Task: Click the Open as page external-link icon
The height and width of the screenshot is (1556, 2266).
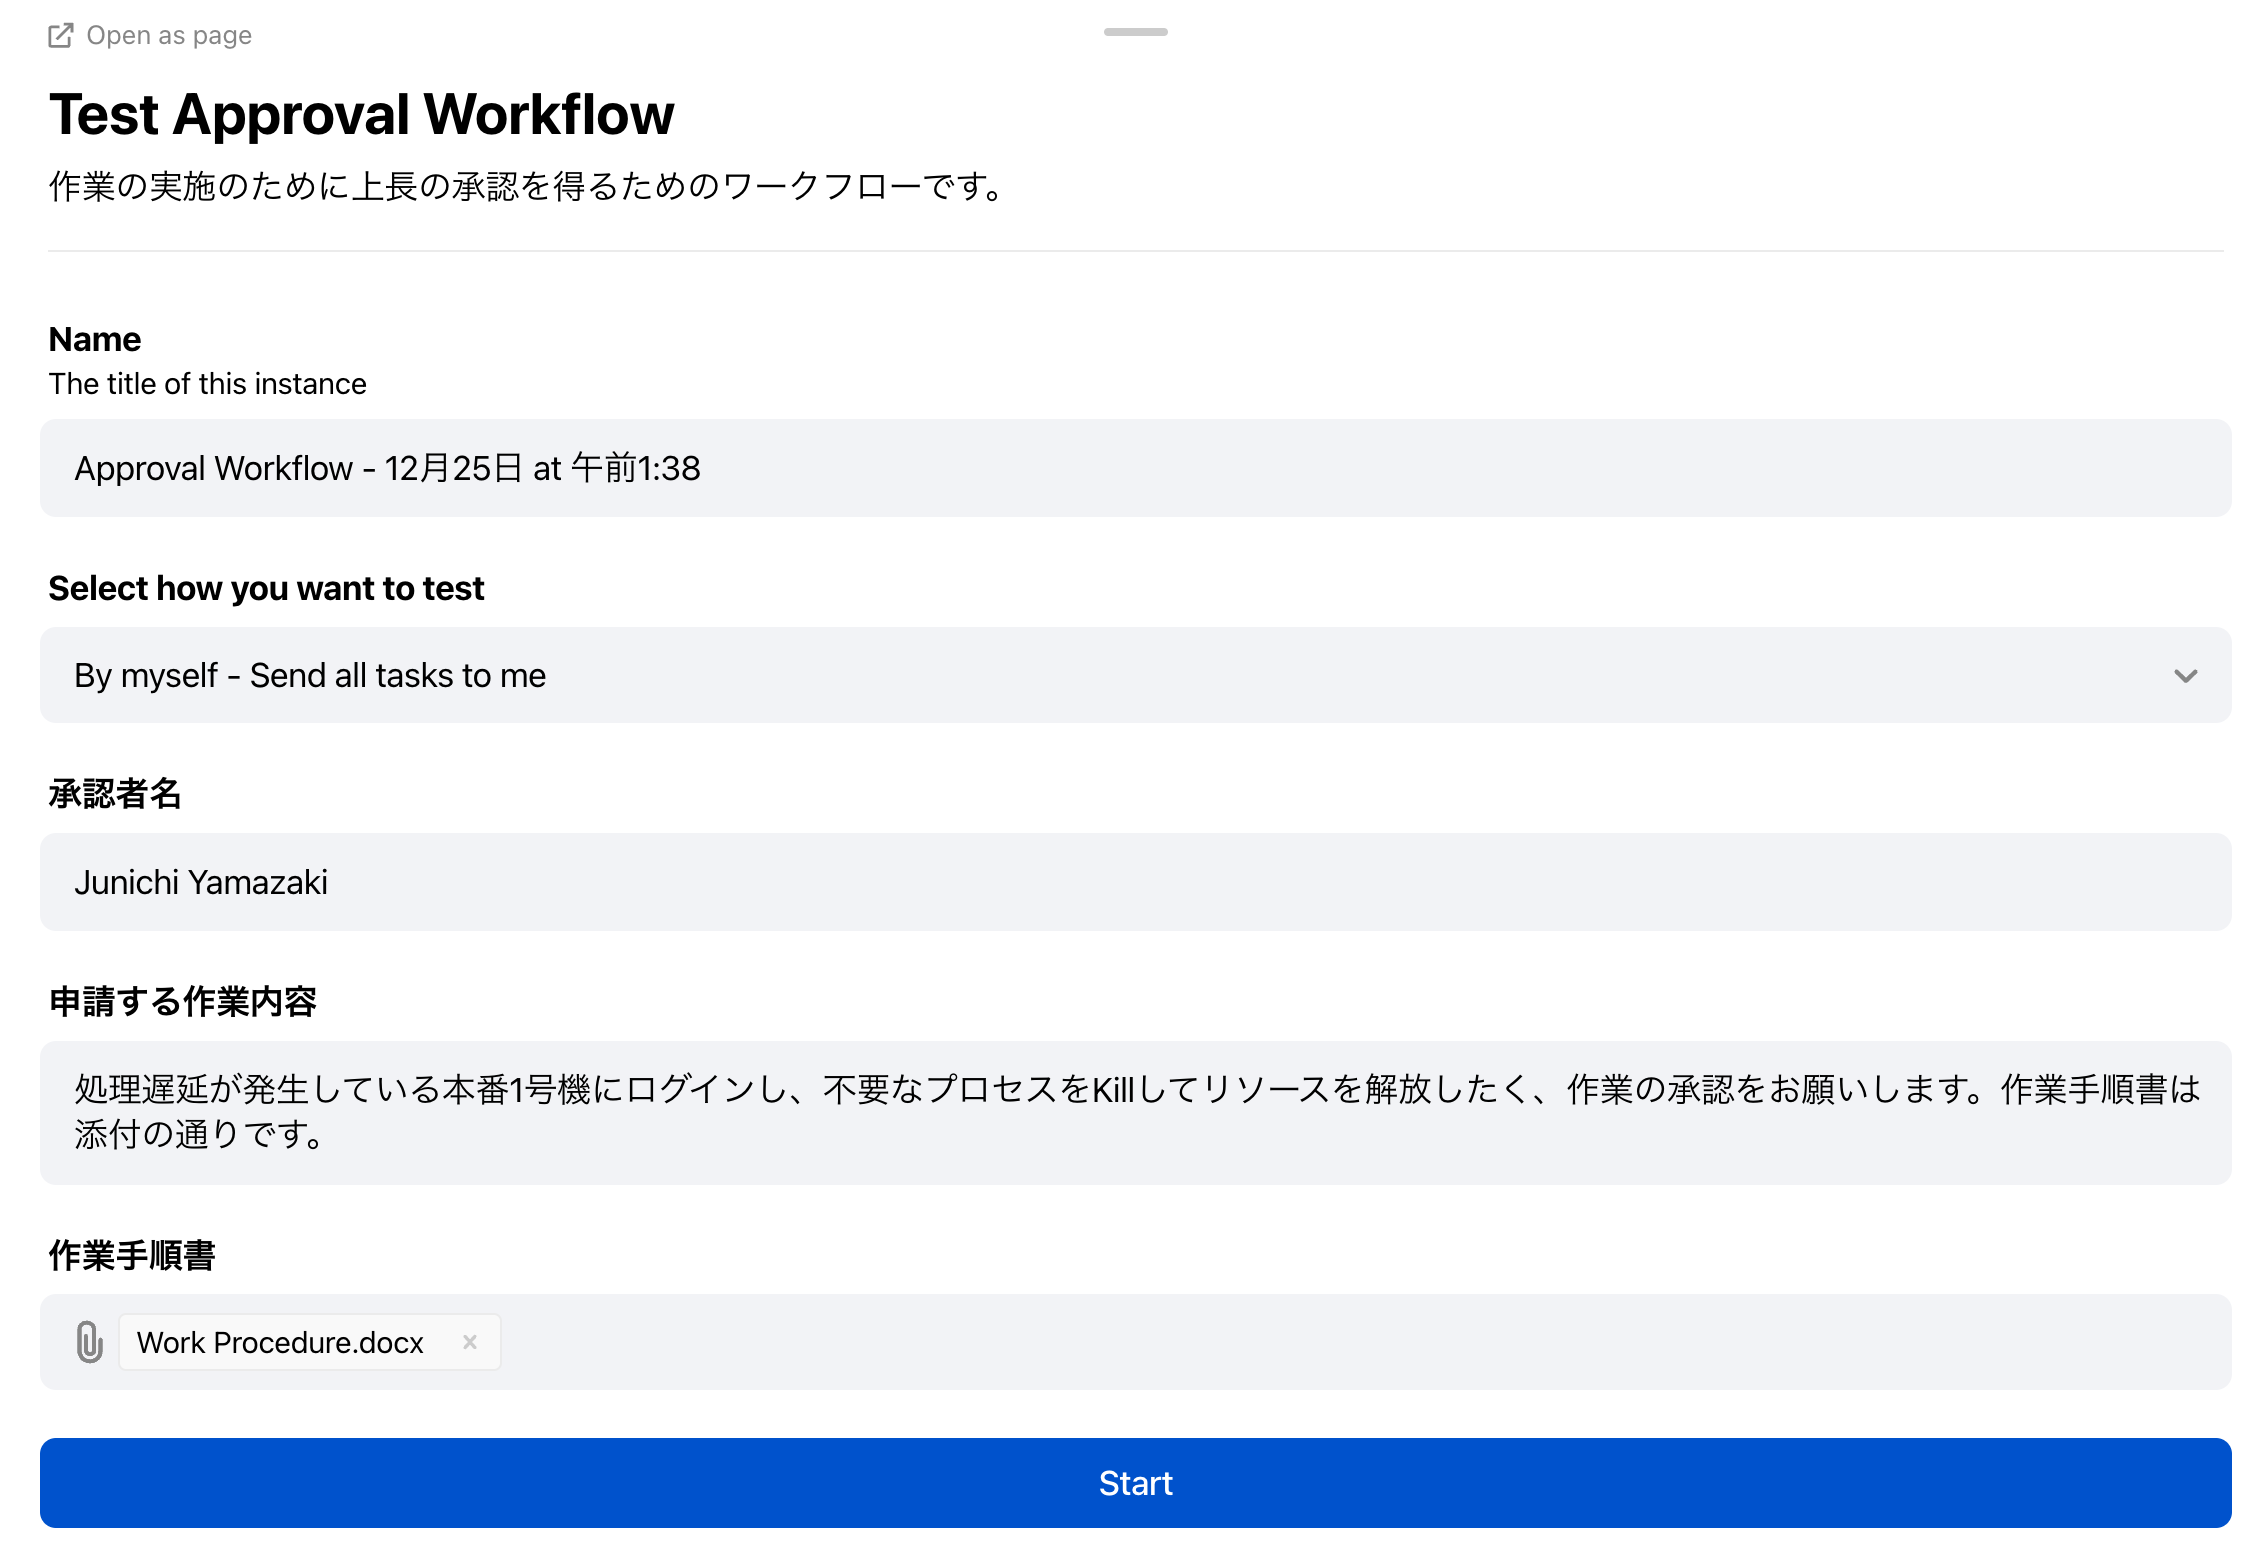Action: tap(61, 36)
